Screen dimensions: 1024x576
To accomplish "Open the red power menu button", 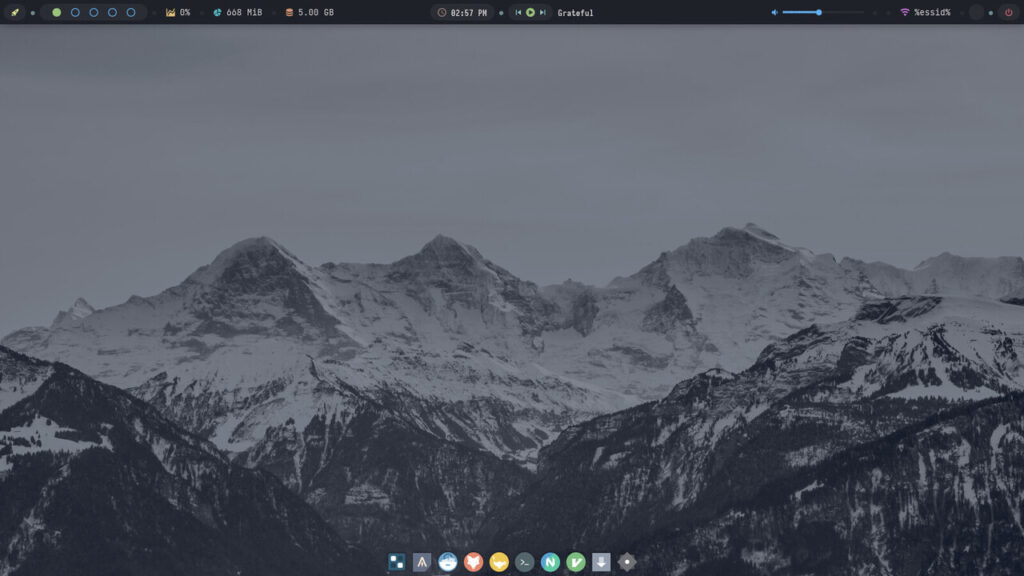I will 1008,13.
